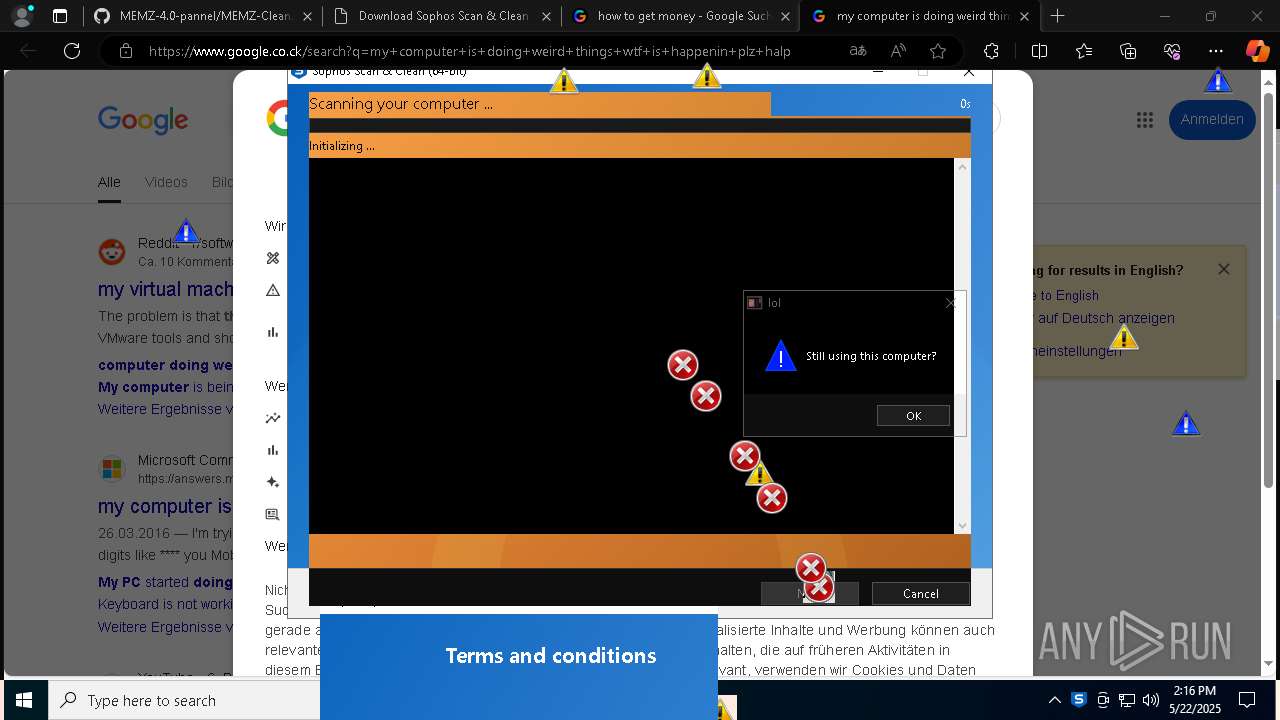Click Sophos log scrollbar down arrow

pyautogui.click(x=963, y=526)
